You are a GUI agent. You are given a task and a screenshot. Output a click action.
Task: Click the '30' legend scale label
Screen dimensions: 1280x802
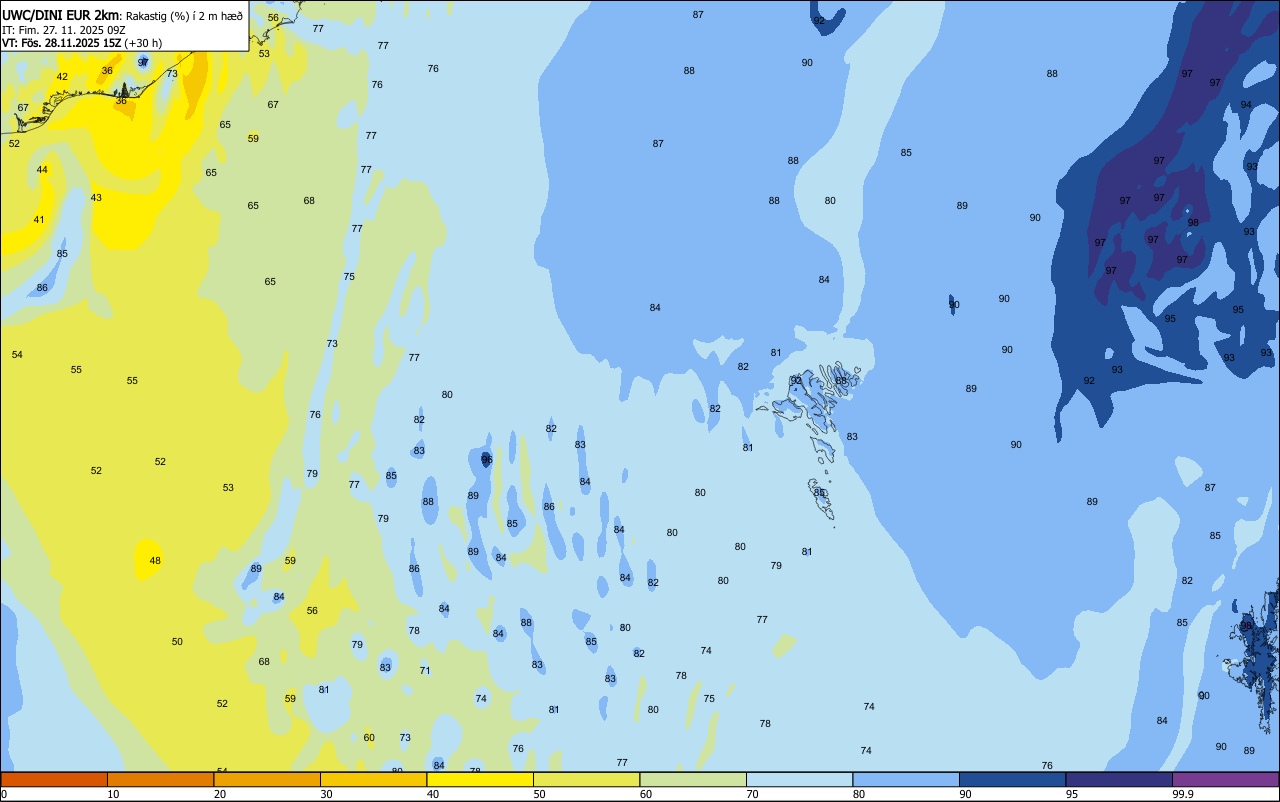[326, 794]
